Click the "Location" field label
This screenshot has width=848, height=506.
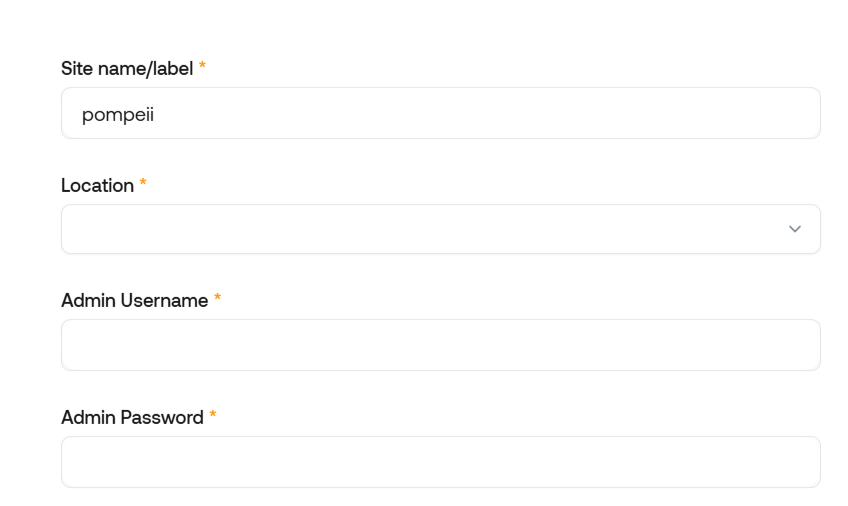tap(97, 185)
